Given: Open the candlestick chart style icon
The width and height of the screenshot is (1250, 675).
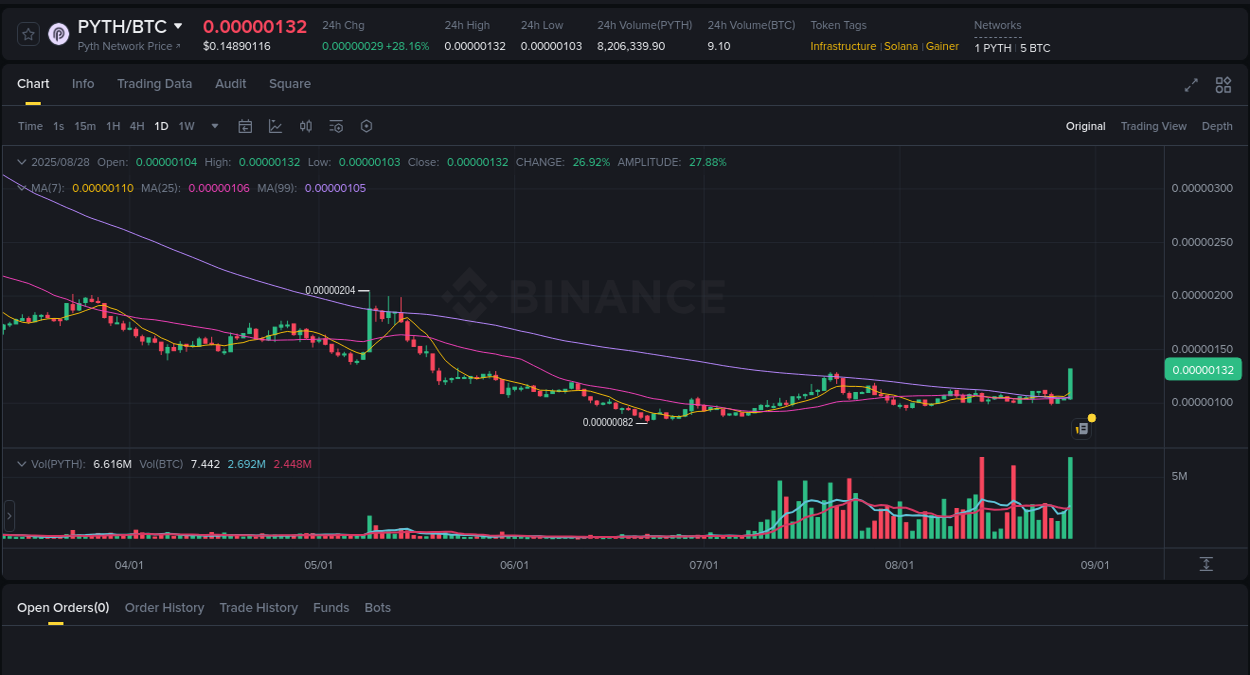Looking at the screenshot, I should [x=306, y=126].
